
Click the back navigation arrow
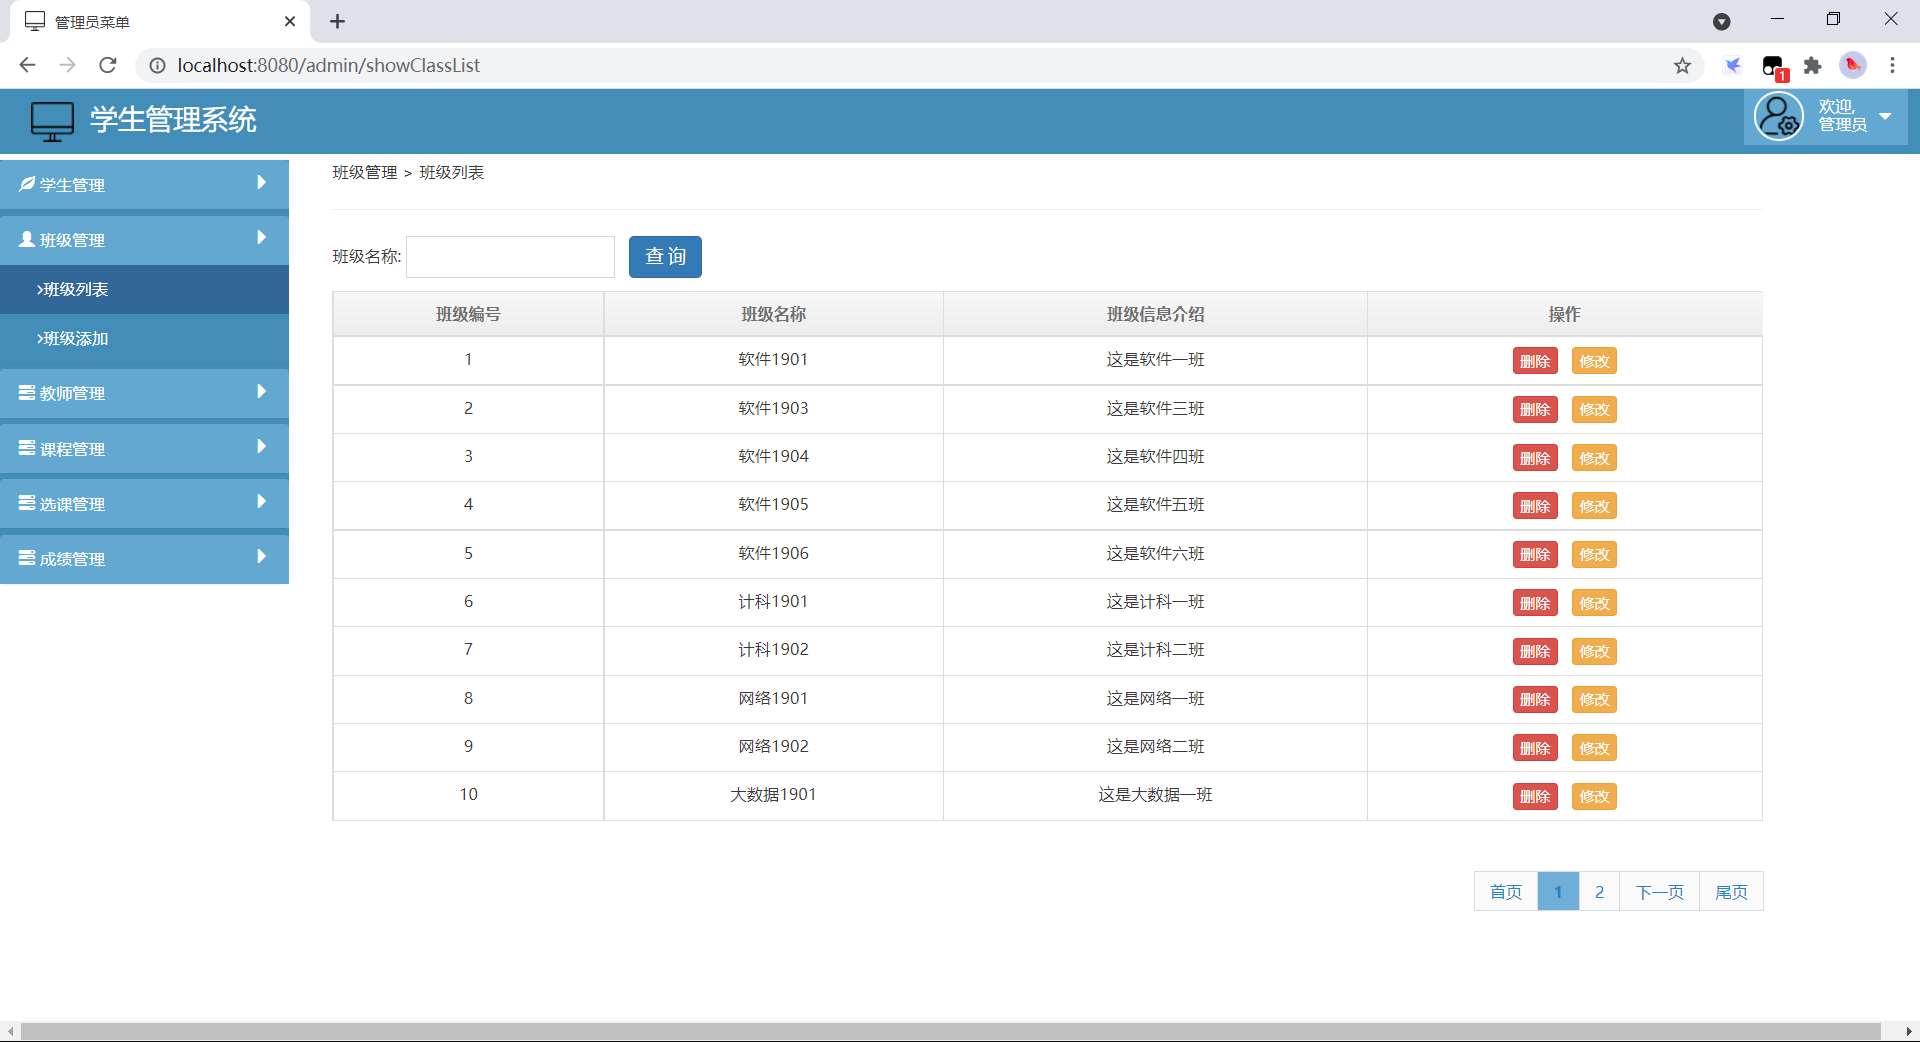point(28,66)
